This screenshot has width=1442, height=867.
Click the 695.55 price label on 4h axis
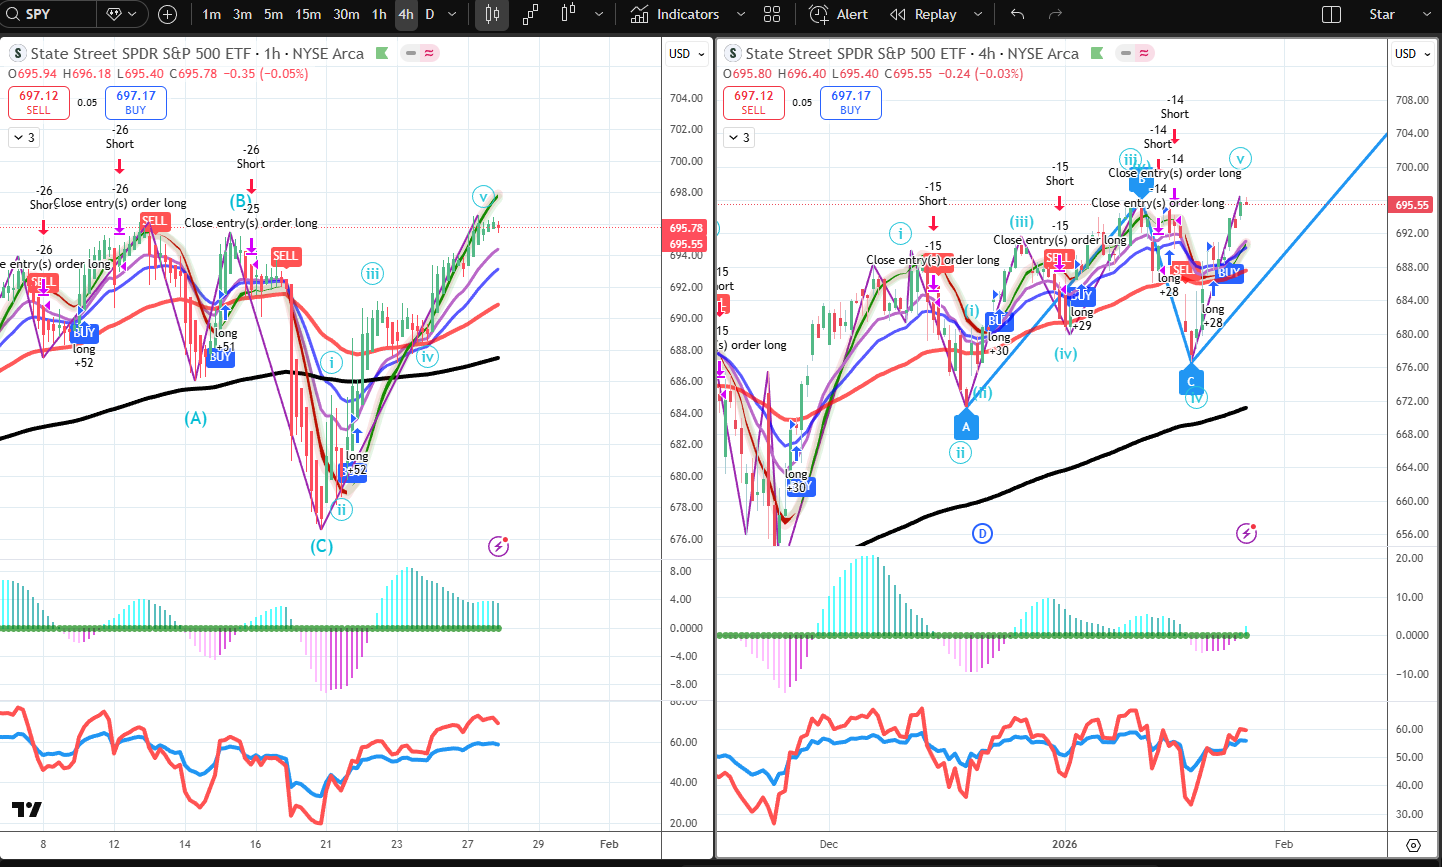pos(1411,204)
